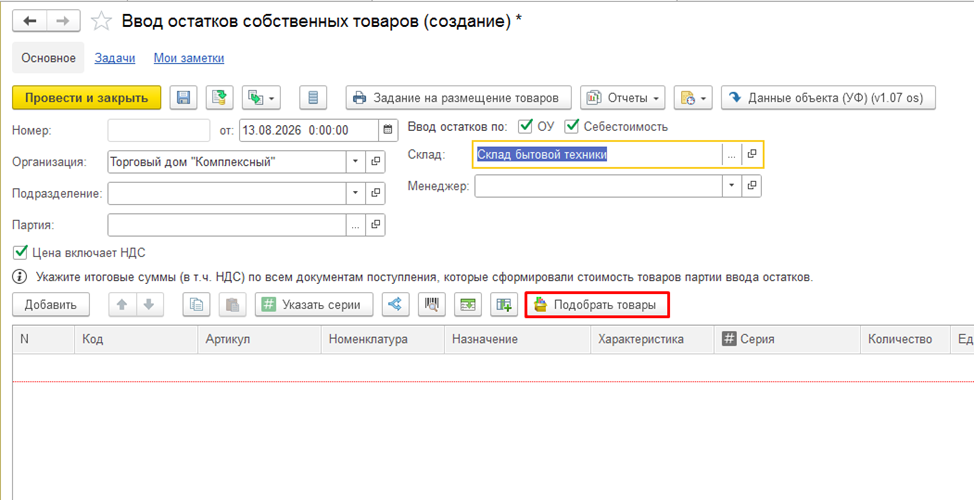974x500 pixels.
Task: Click the Количество column header
Action: [x=906, y=339]
